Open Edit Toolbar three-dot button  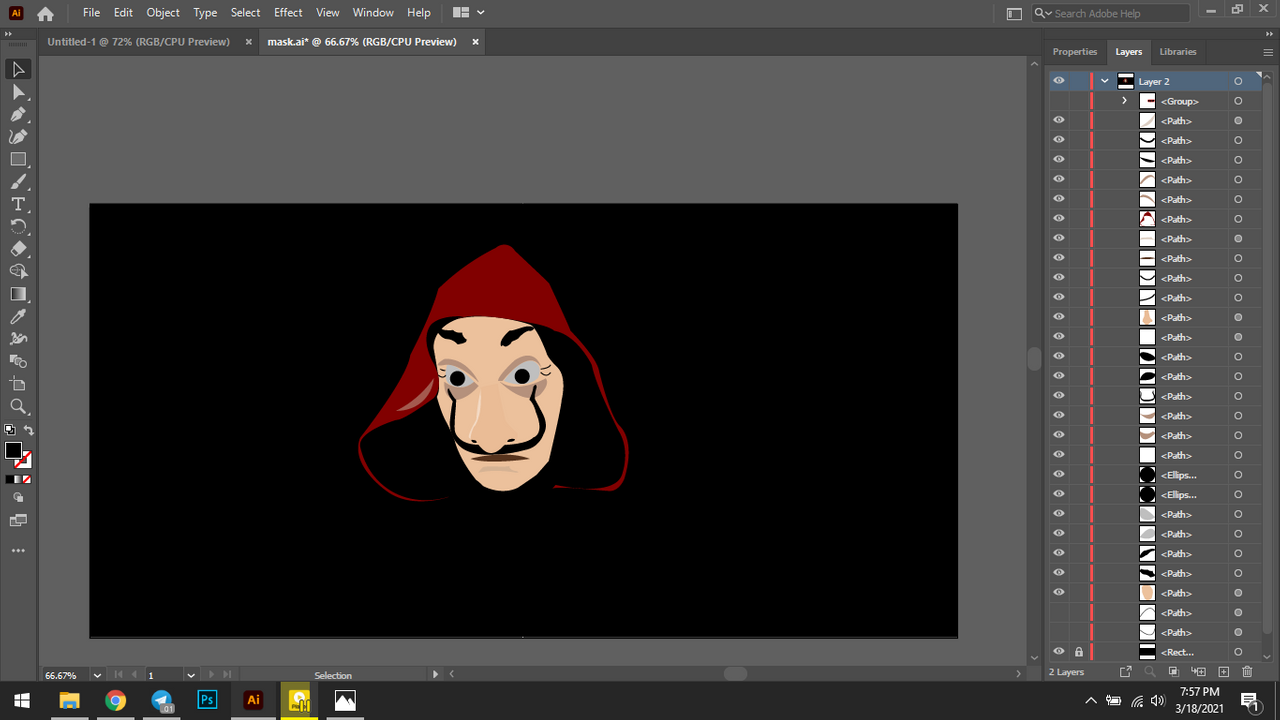coord(18,551)
